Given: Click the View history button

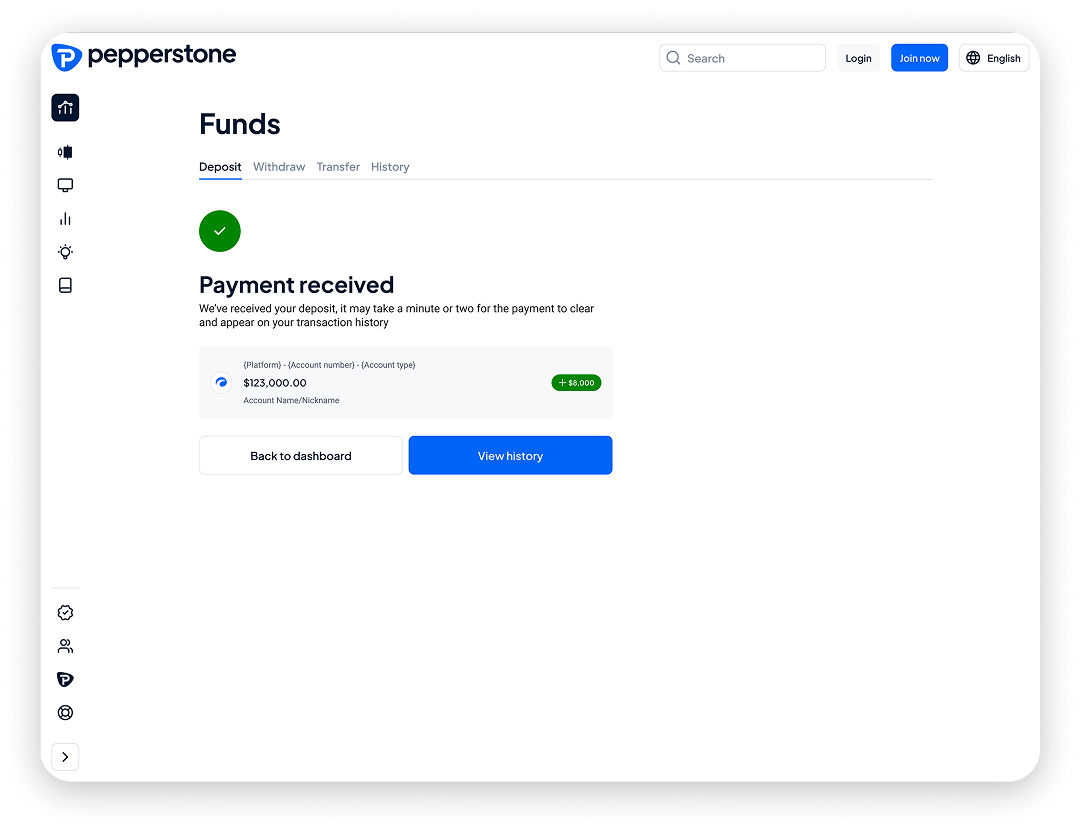Looking at the screenshot, I should click(x=510, y=455).
